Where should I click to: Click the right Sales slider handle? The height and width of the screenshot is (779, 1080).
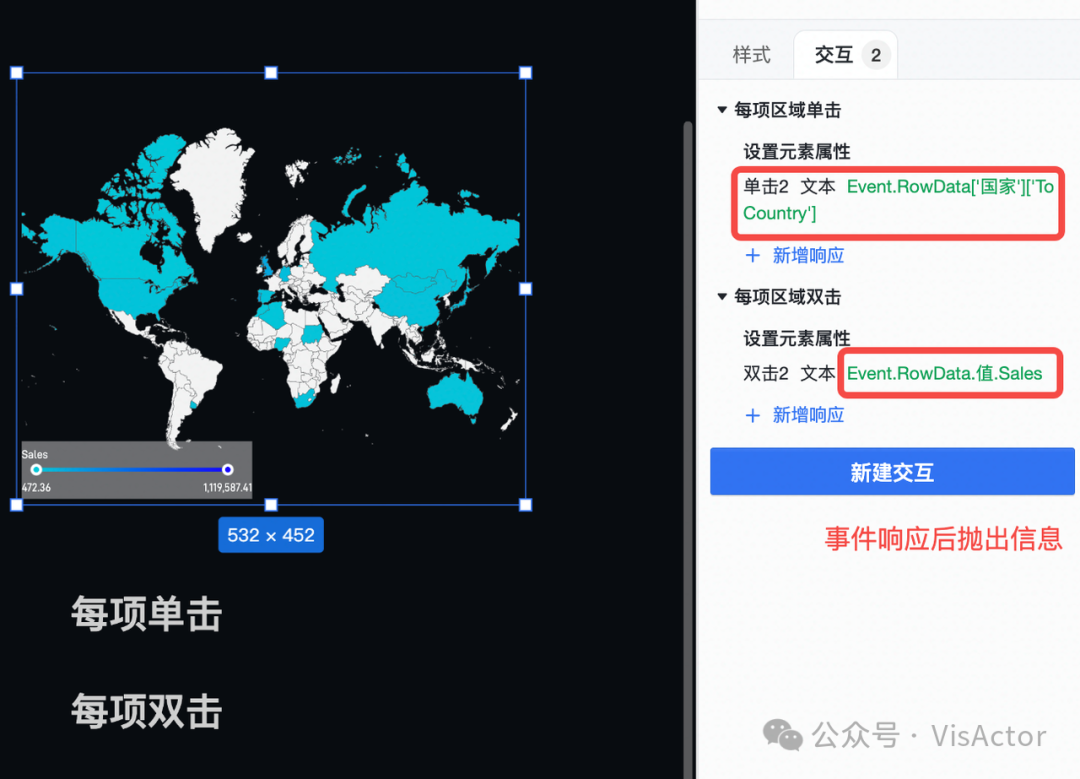tap(227, 470)
